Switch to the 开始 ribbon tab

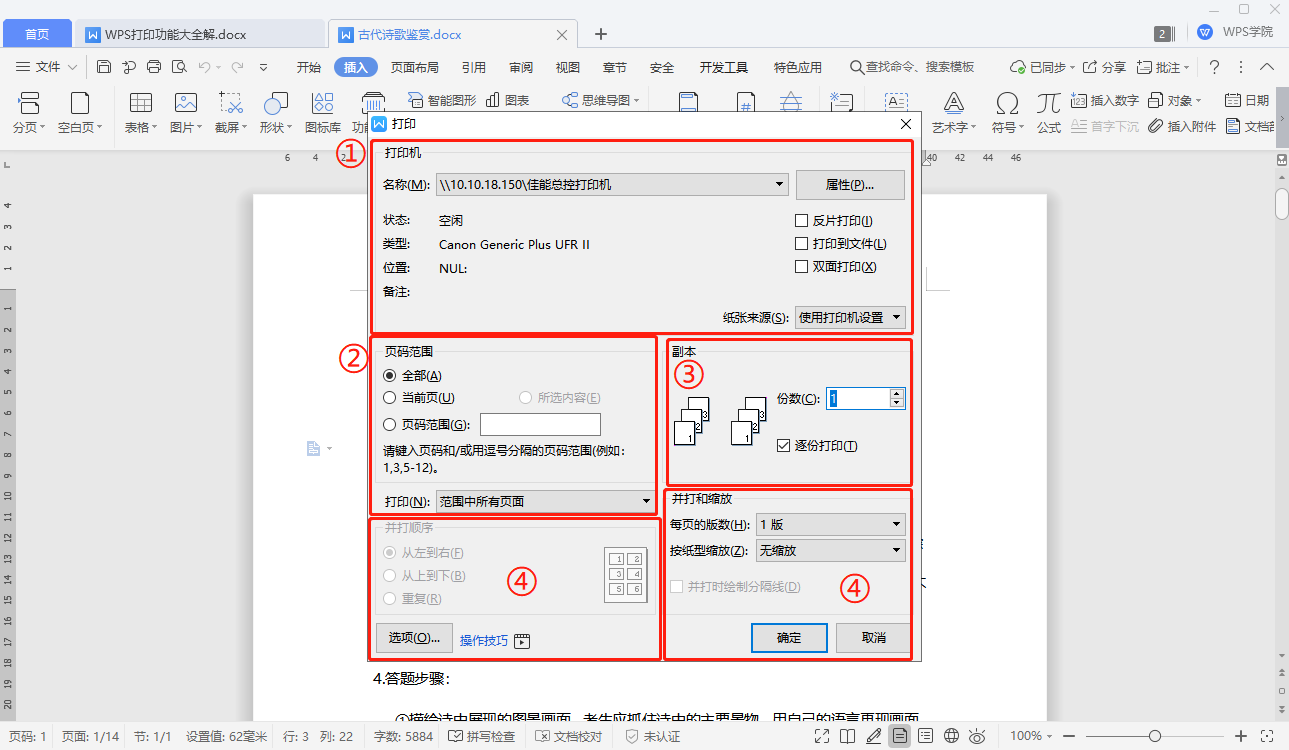tap(309, 67)
